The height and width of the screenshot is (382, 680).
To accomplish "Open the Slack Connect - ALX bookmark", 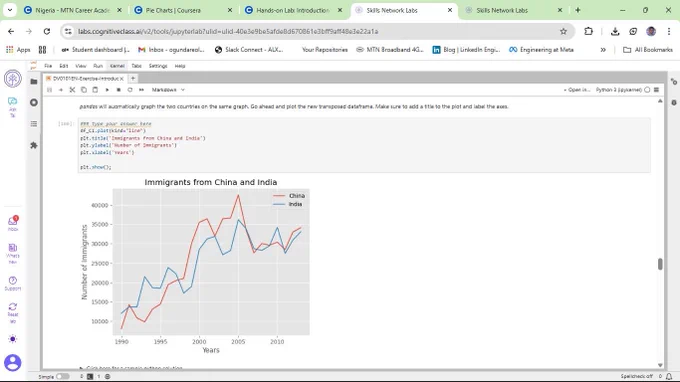I will point(249,50).
